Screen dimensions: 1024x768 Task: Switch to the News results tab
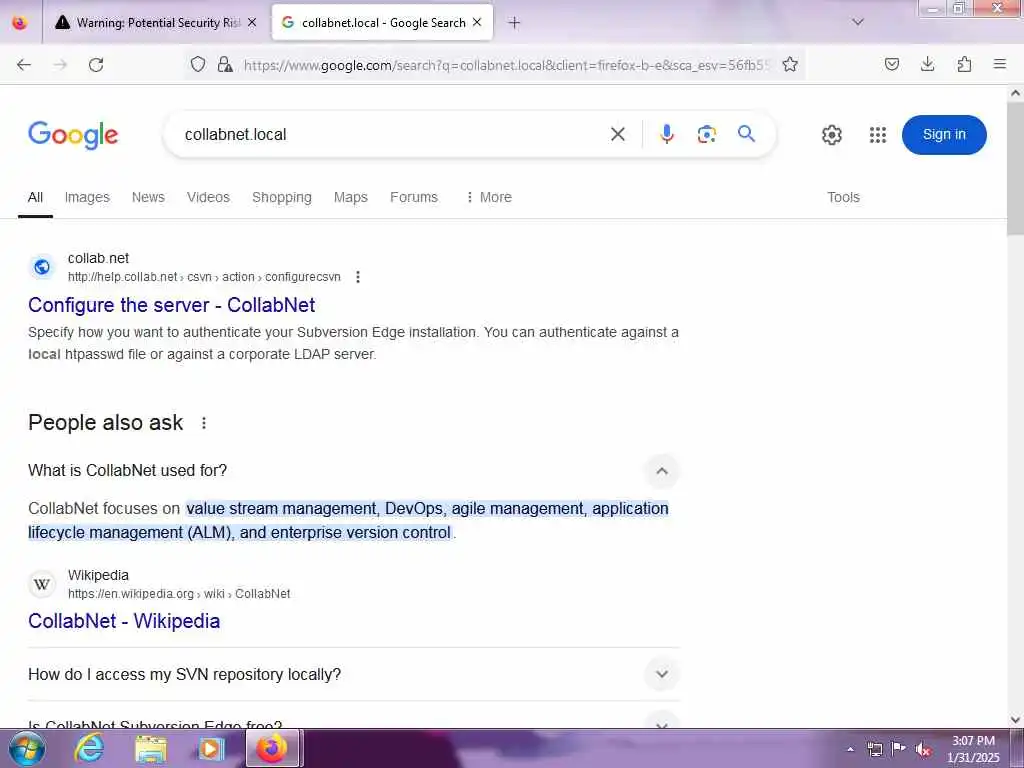click(x=148, y=197)
